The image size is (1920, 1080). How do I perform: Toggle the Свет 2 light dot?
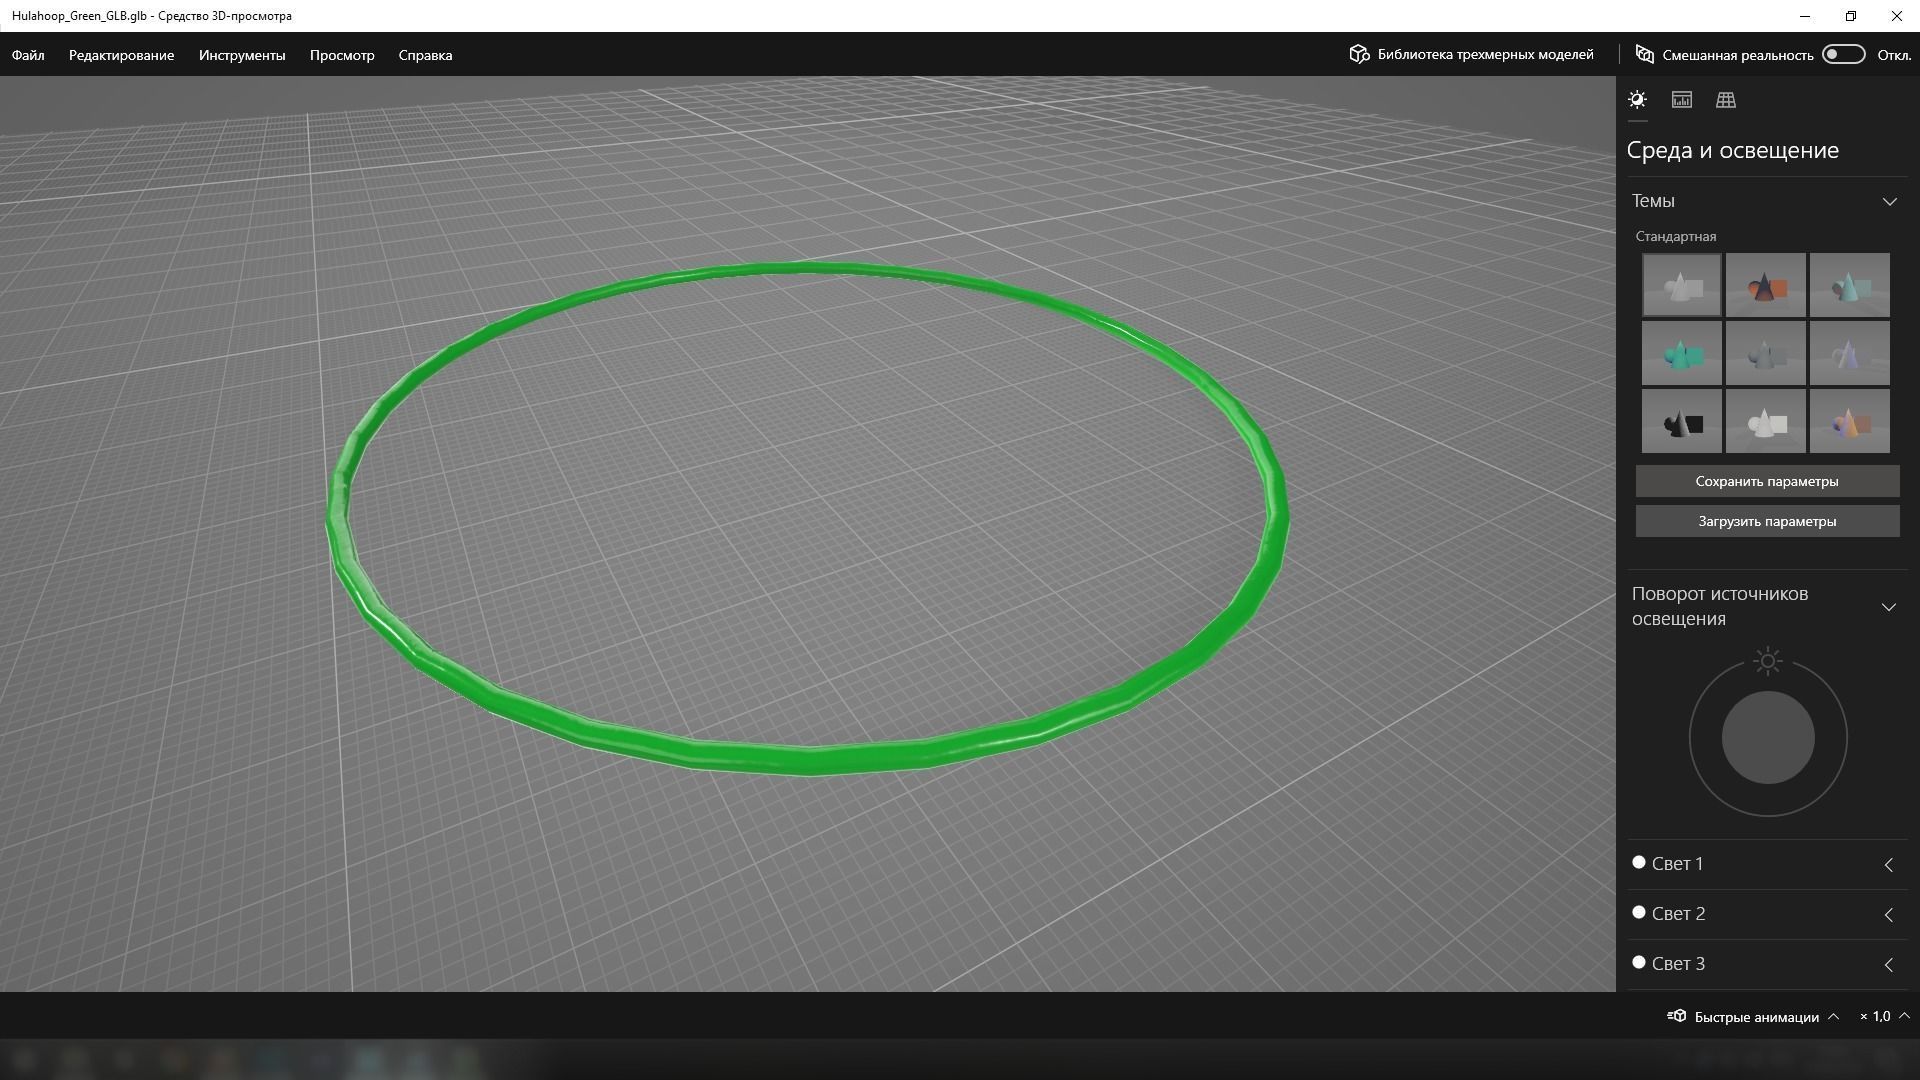click(x=1638, y=912)
